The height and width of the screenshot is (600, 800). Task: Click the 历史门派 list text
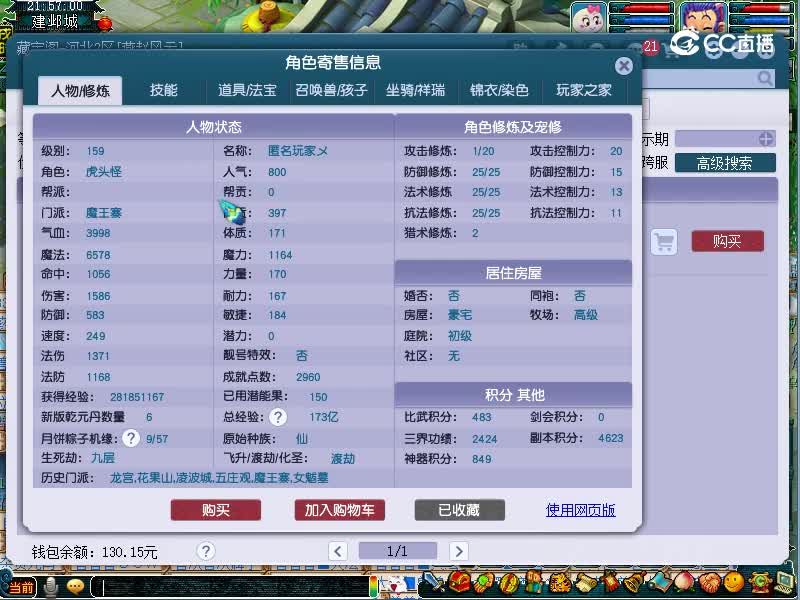(x=219, y=478)
